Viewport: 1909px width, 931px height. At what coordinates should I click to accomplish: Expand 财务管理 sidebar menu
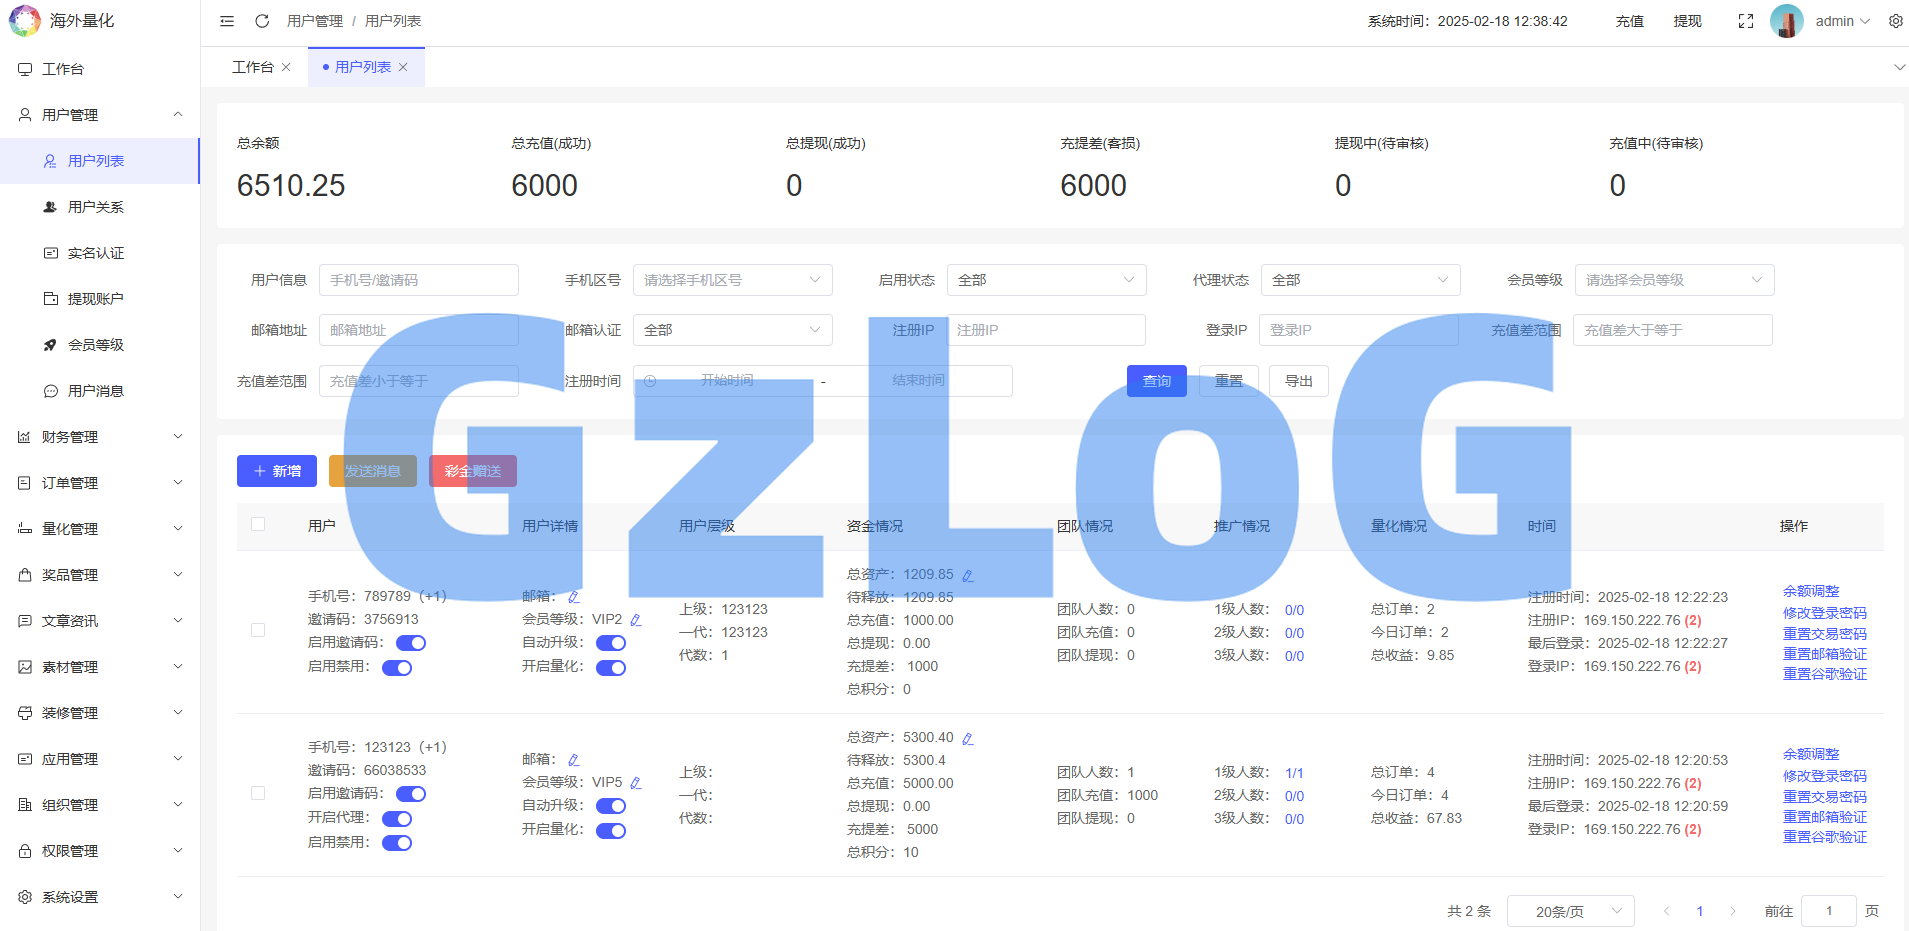(x=100, y=437)
